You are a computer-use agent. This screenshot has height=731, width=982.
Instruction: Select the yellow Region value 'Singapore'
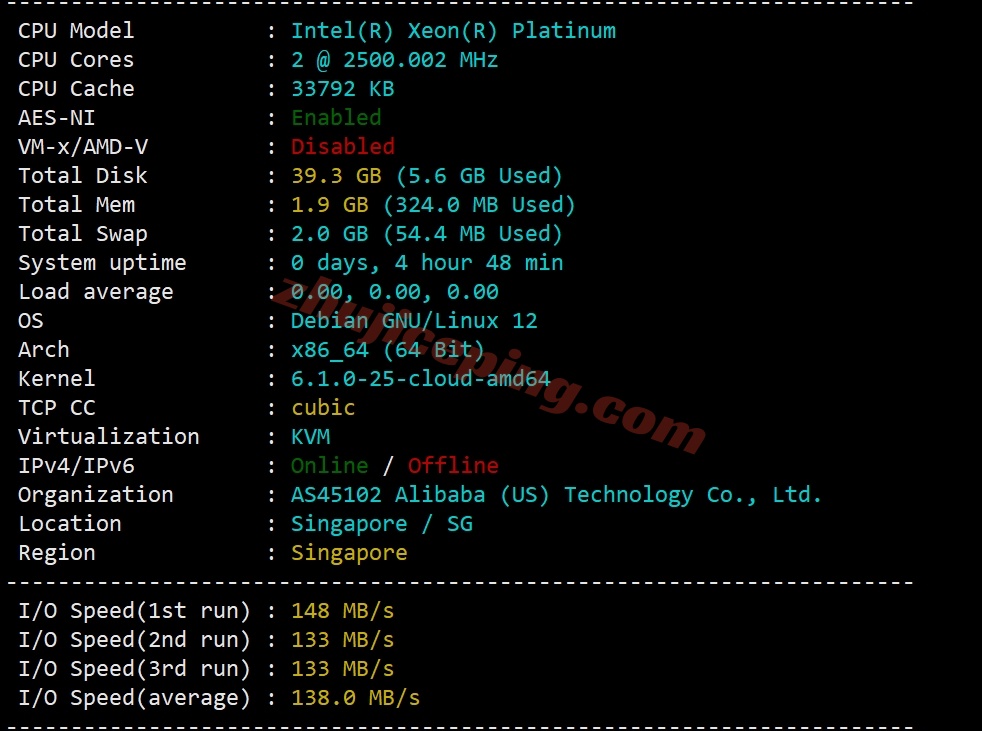pos(349,553)
